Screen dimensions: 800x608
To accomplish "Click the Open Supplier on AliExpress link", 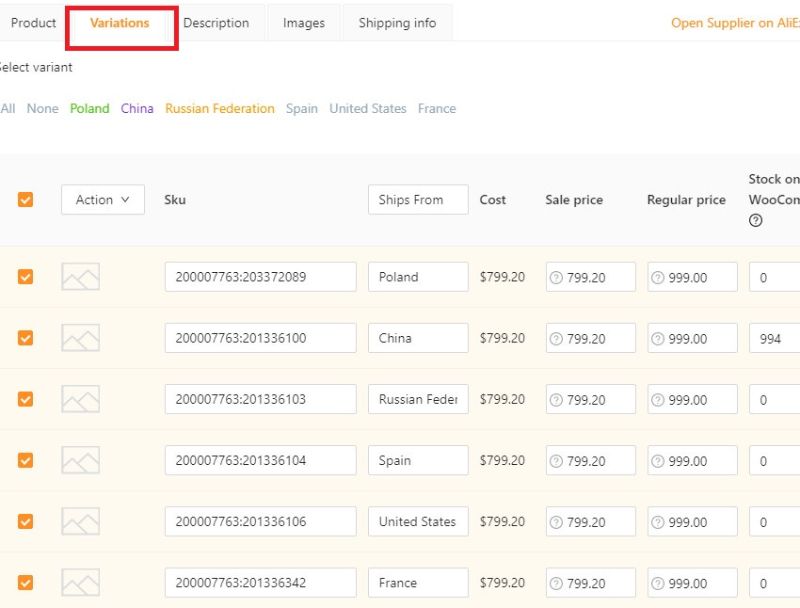I will click(735, 23).
